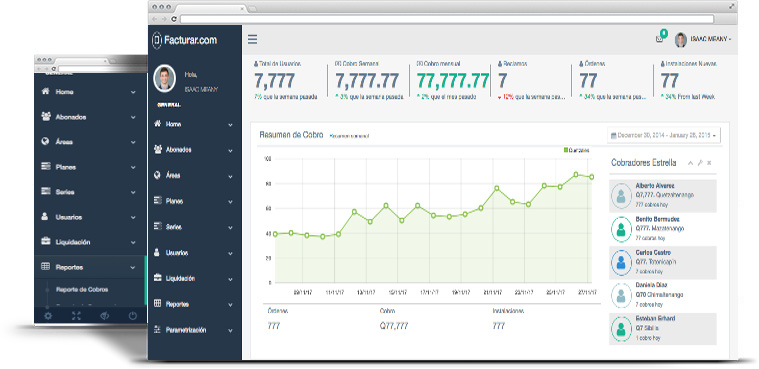Expand the Áreas chevron in the main sidebar
This screenshot has width=759, height=369.
click(x=230, y=176)
